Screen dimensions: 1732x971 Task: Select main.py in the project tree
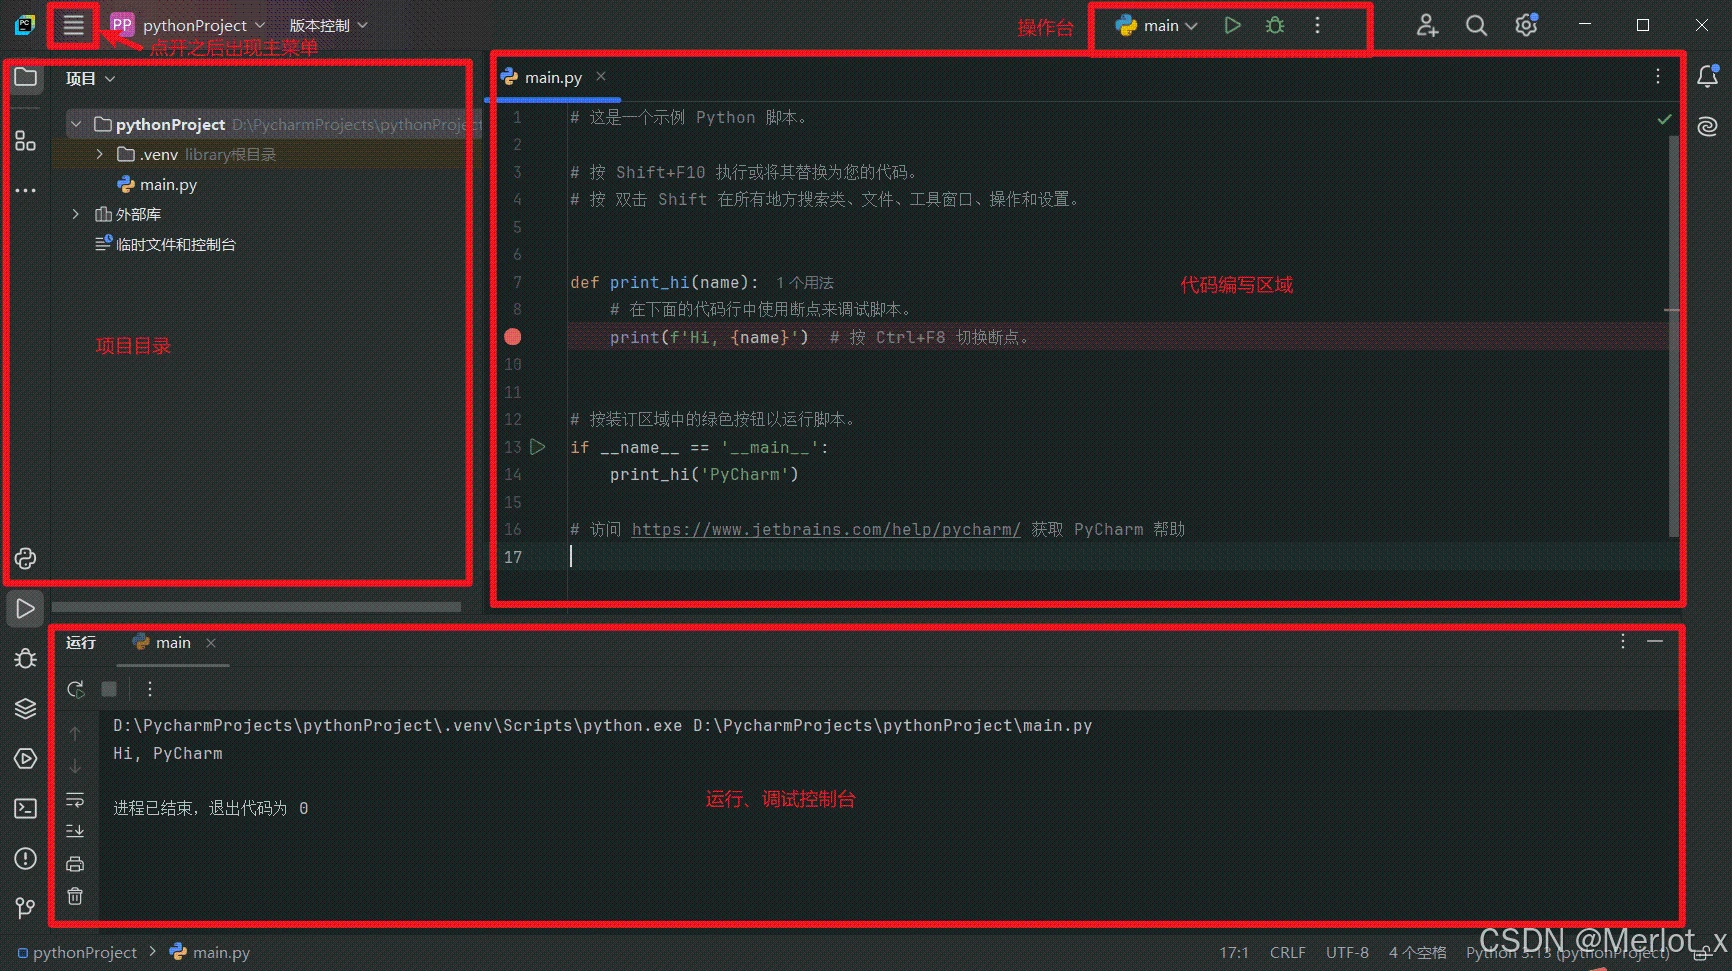tap(168, 184)
